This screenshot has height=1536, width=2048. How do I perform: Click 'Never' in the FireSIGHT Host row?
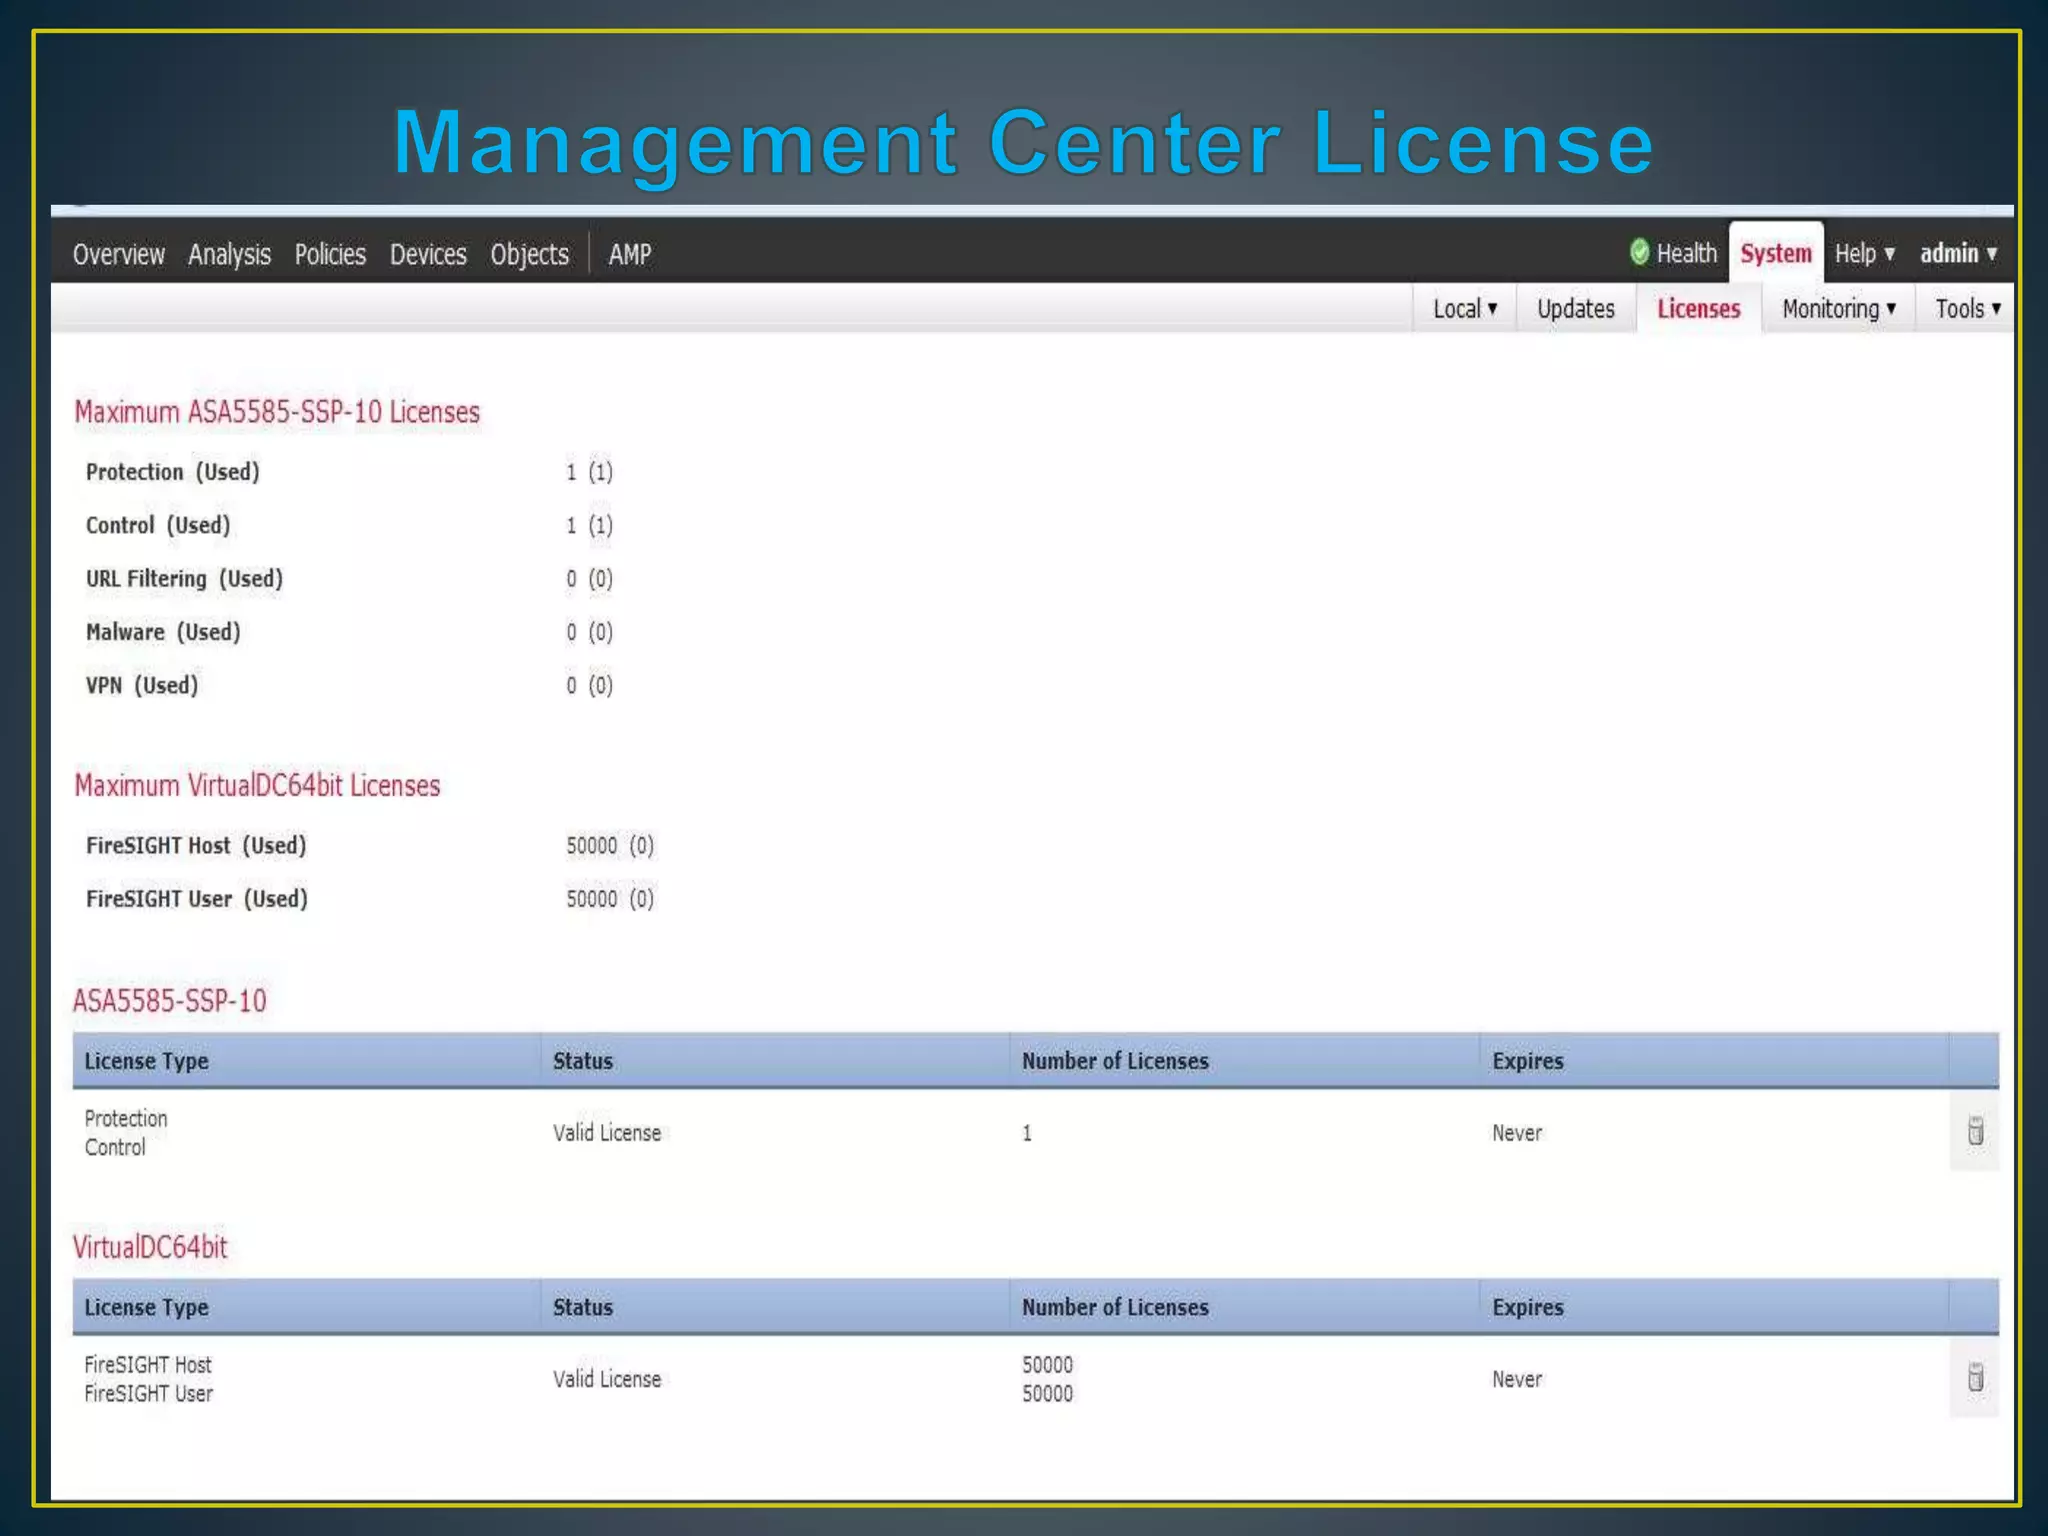click(1517, 1379)
